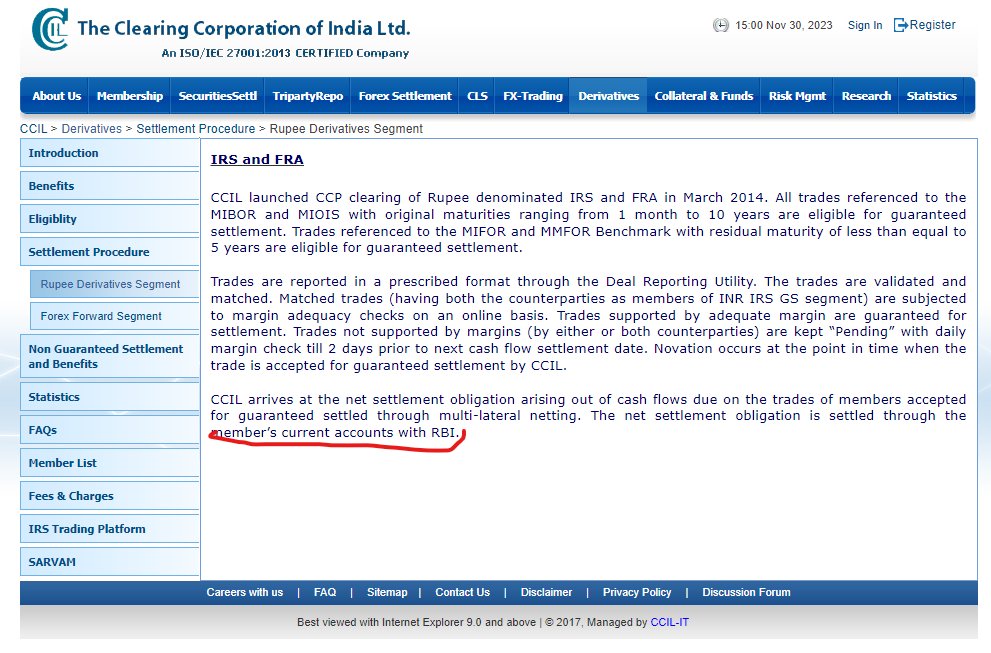Screen dimensions: 991x653
Task: Open Settlement Procedure in the sidebar
Action: point(109,252)
